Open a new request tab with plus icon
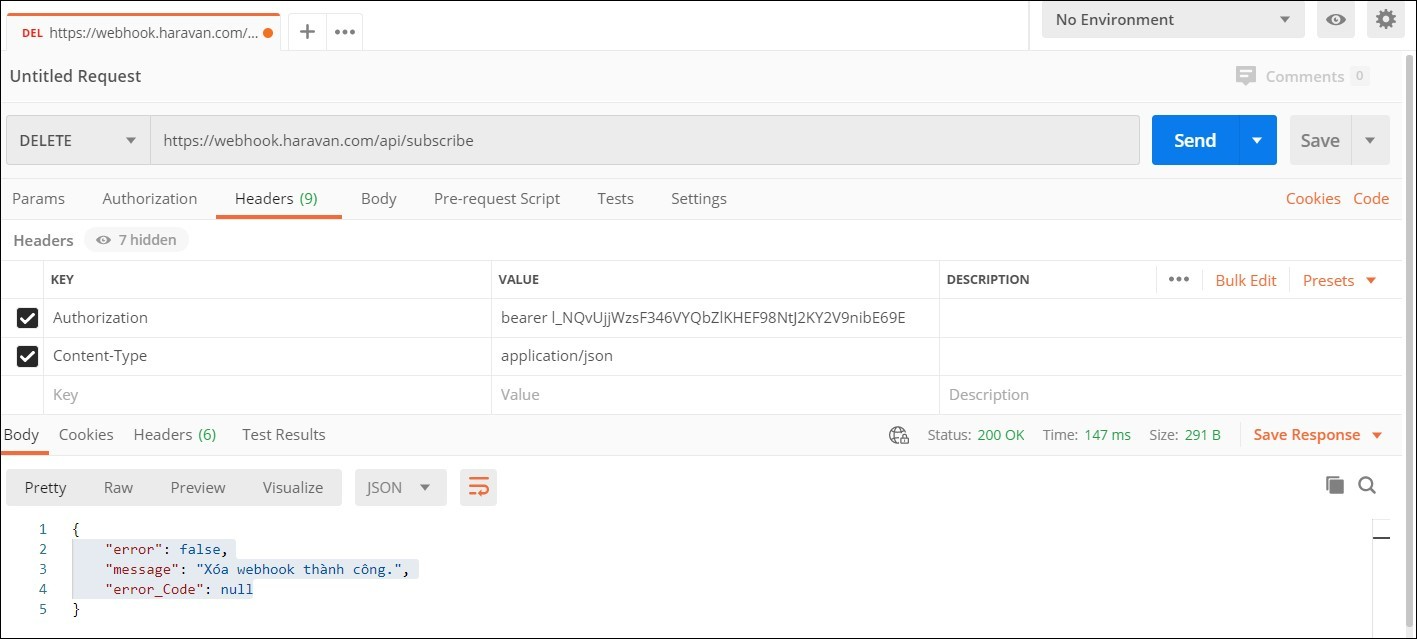The width and height of the screenshot is (1417, 639). (x=306, y=31)
